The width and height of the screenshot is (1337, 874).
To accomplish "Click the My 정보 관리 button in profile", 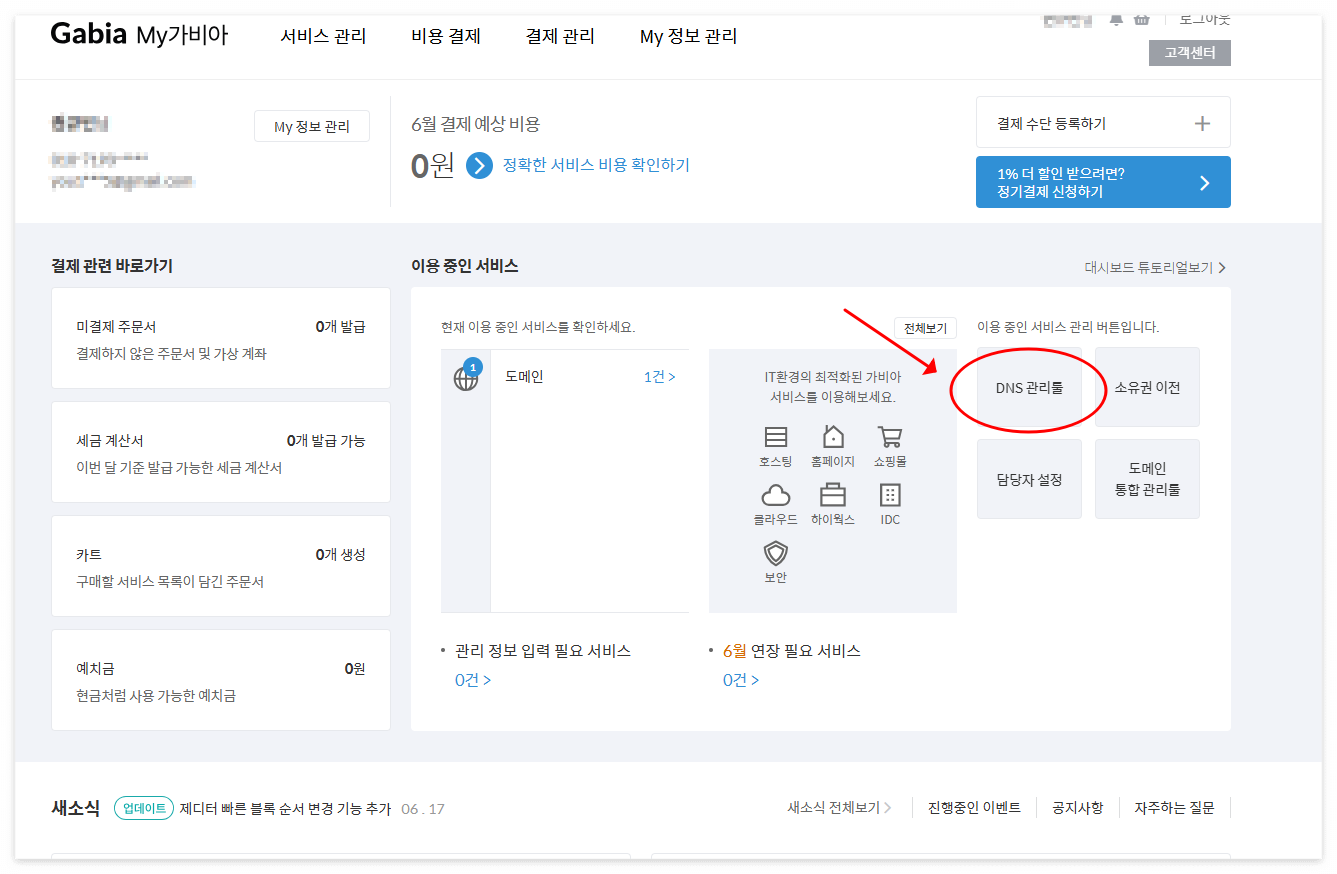I will tap(312, 127).
